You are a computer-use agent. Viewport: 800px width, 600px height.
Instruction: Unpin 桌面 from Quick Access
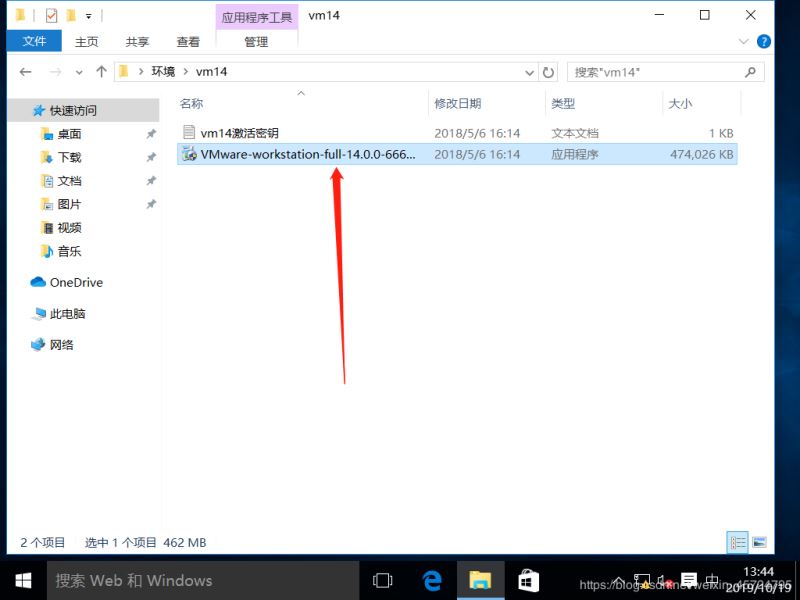click(150, 133)
